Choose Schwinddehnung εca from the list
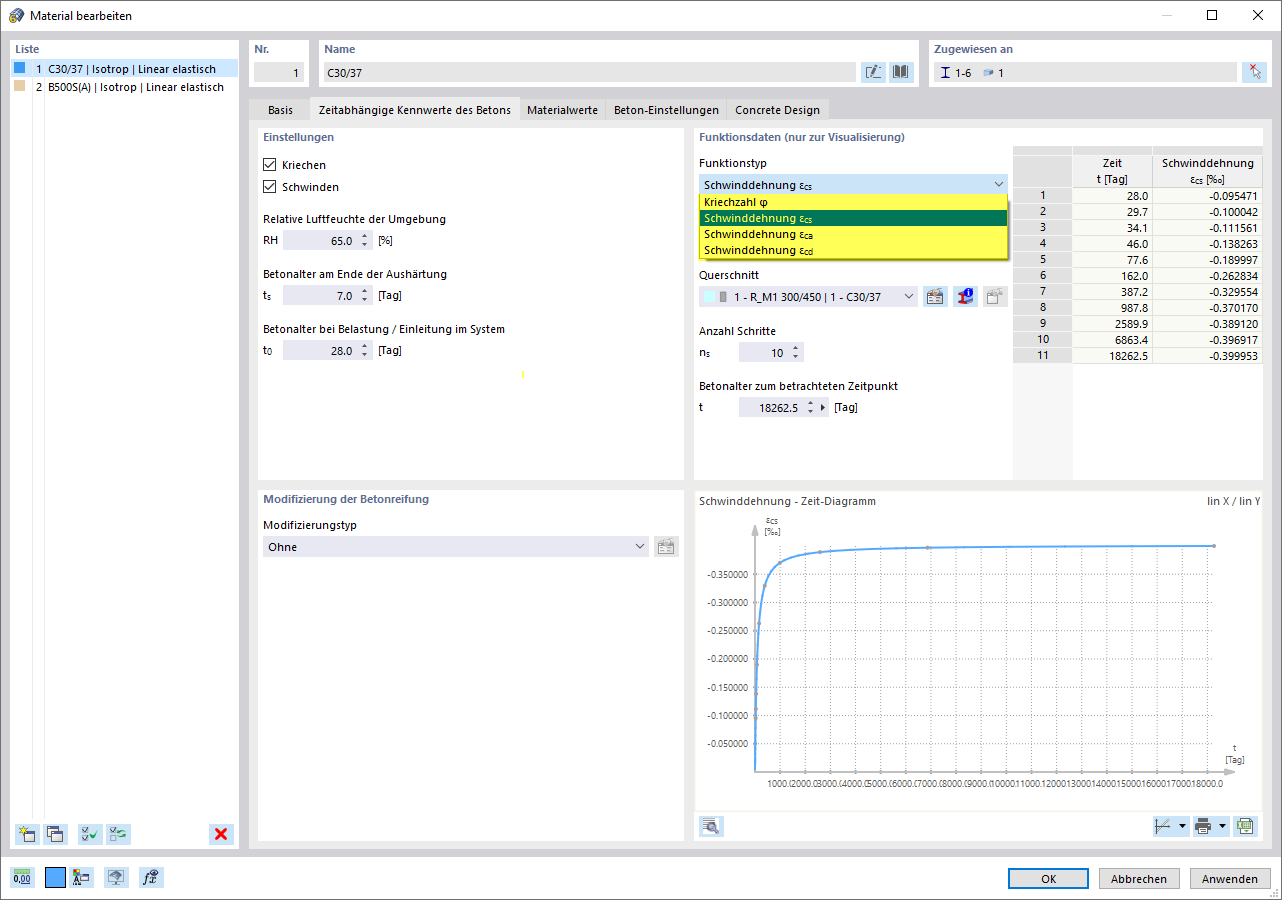This screenshot has width=1282, height=900. [853, 234]
